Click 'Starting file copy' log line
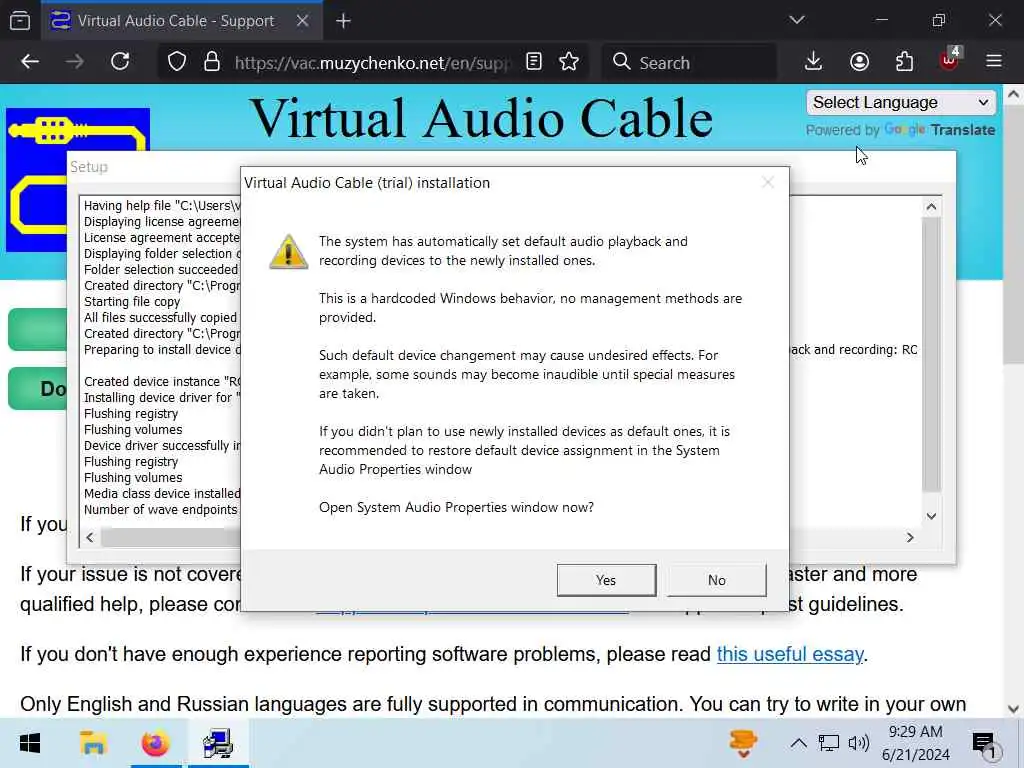The image size is (1024, 768). point(132,302)
